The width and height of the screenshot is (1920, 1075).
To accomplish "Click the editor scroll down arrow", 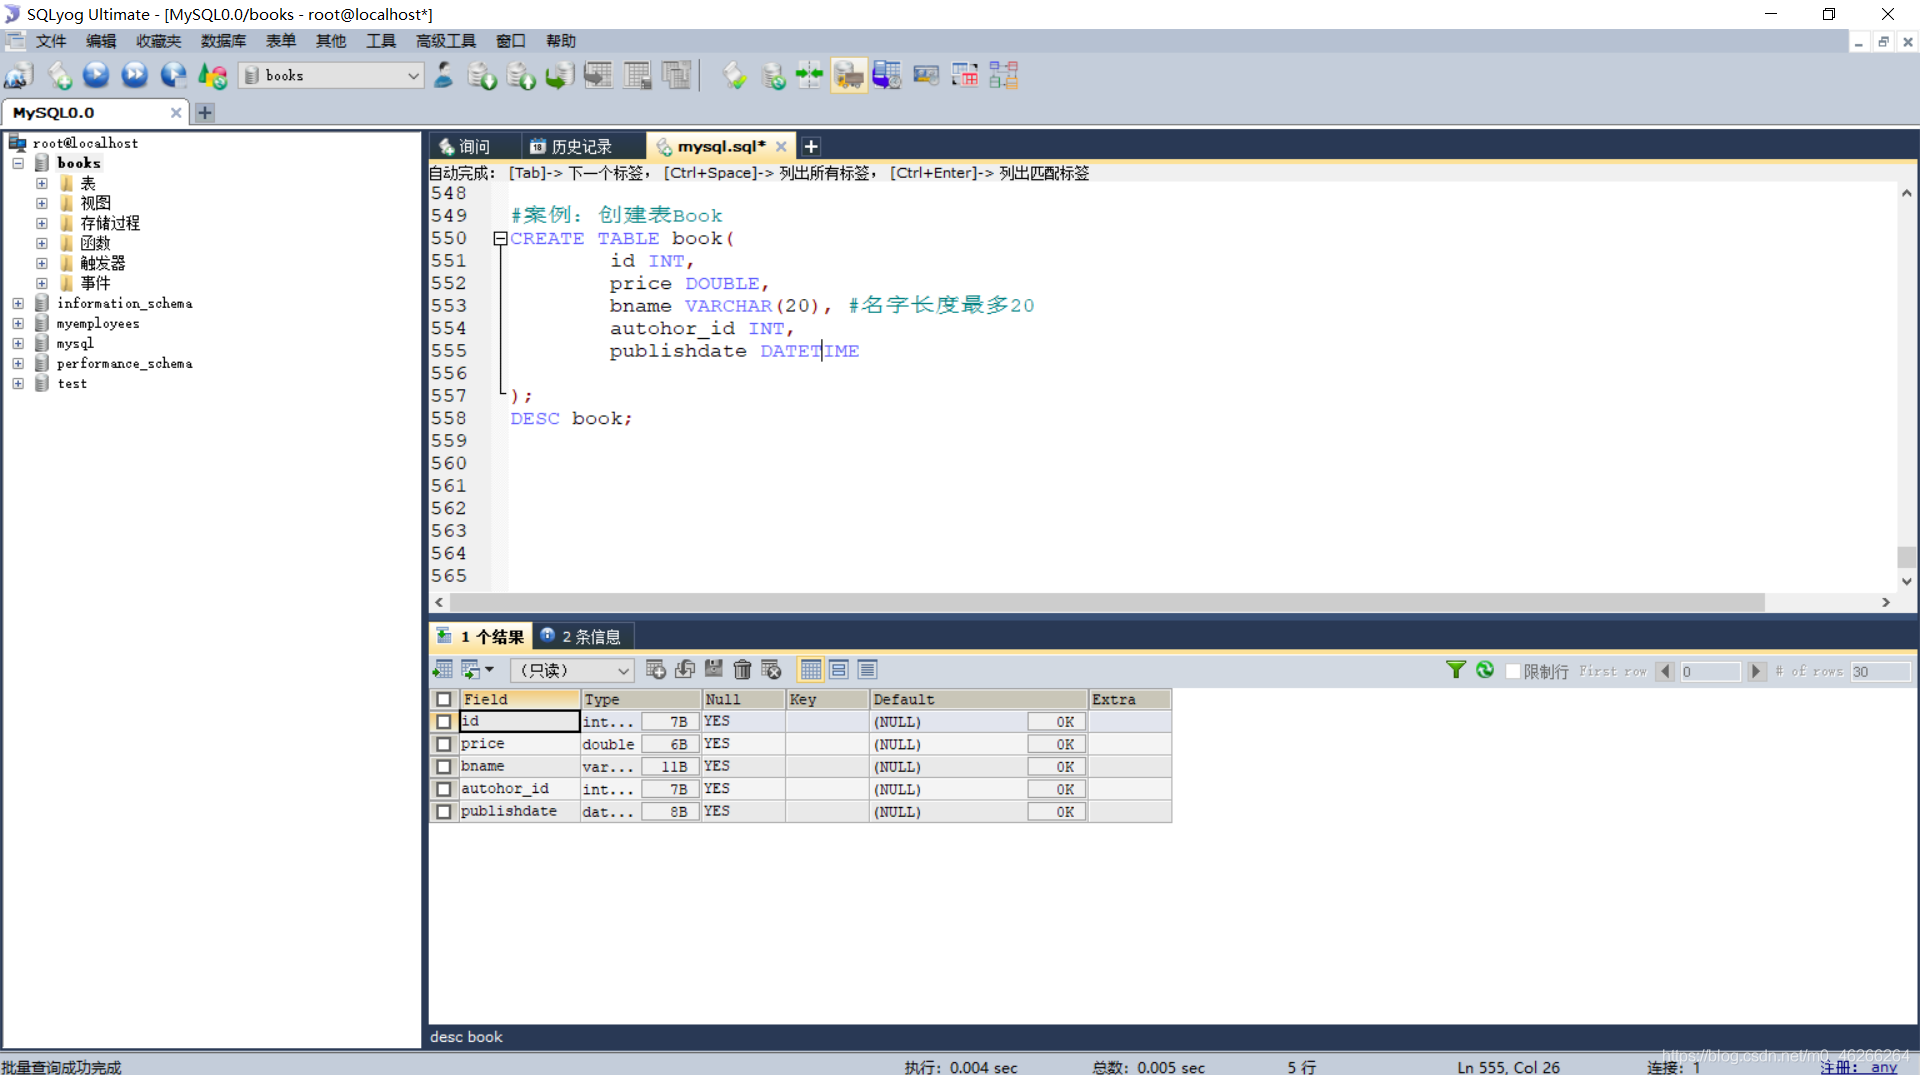I will point(1906,581).
